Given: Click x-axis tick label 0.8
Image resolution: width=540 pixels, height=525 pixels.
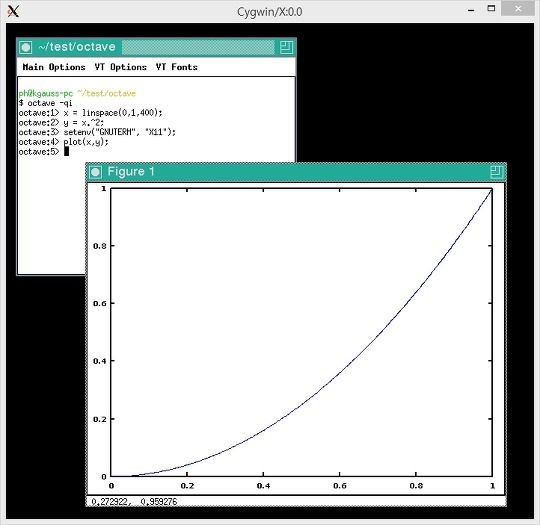Looking at the screenshot, I should 416,486.
